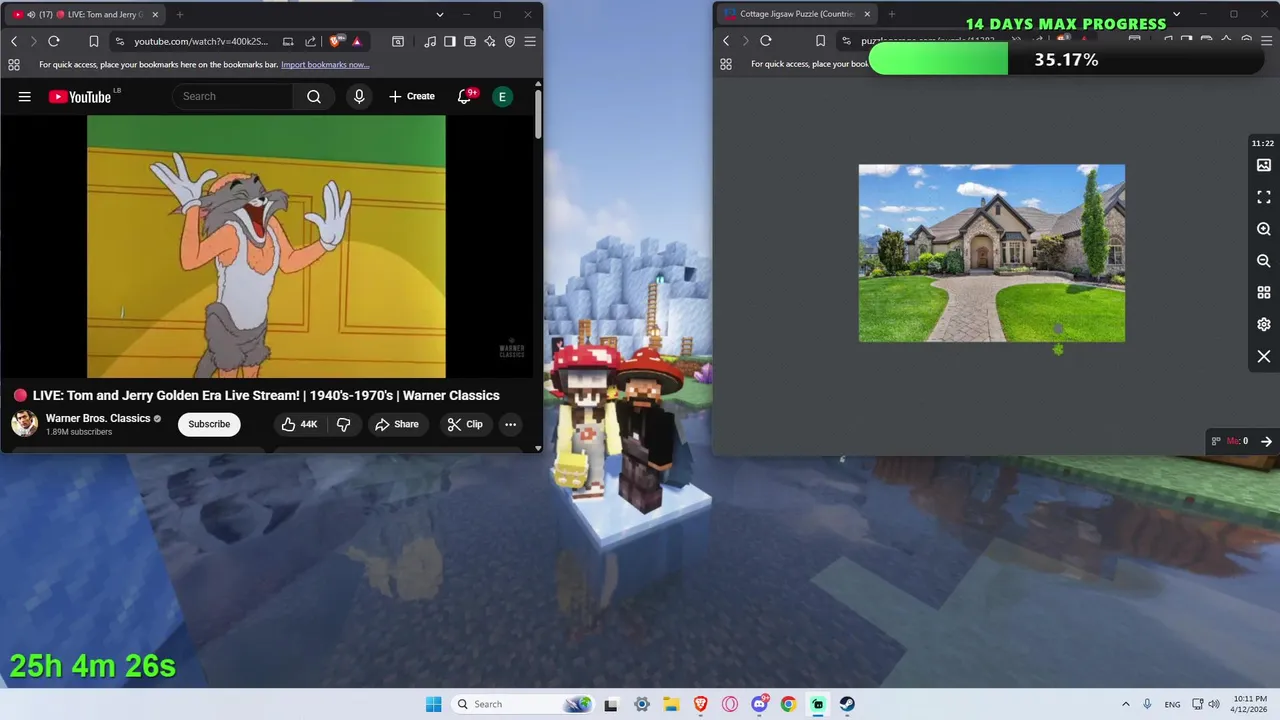The height and width of the screenshot is (720, 1280).
Task: Start YouTube voice search with microphone
Action: click(x=359, y=96)
